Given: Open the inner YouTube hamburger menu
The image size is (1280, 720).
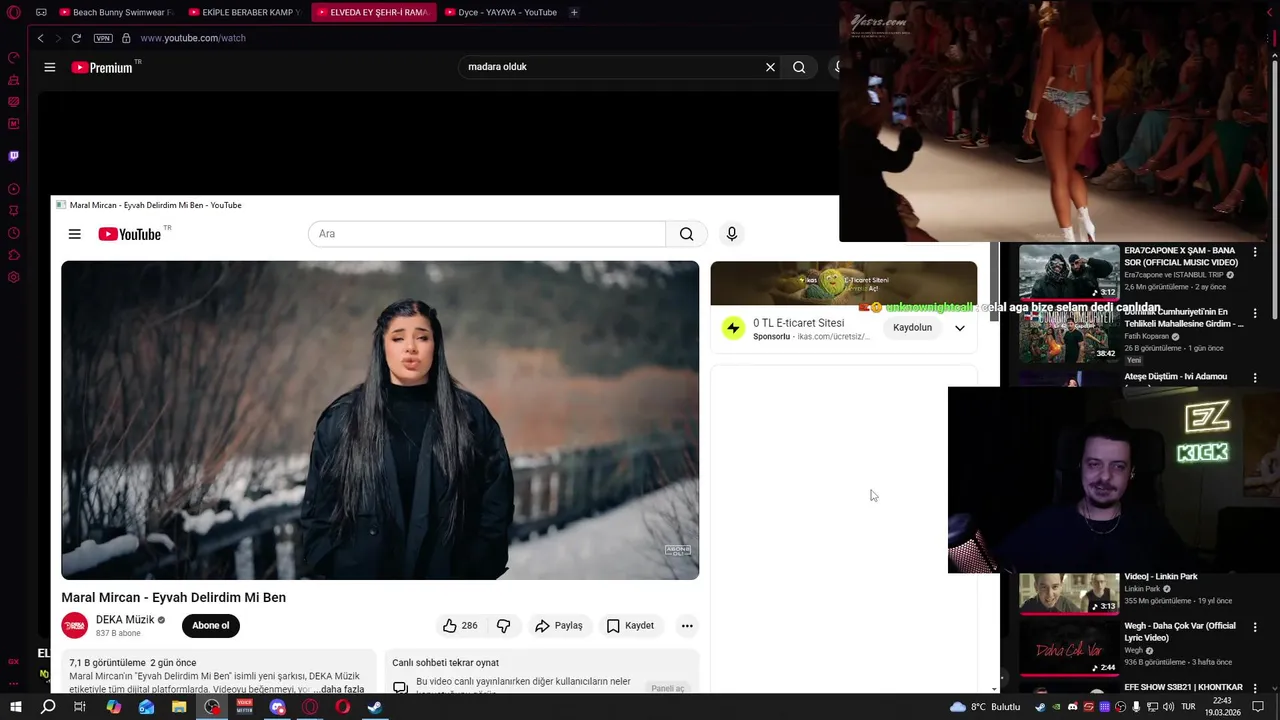Looking at the screenshot, I should coord(74,234).
